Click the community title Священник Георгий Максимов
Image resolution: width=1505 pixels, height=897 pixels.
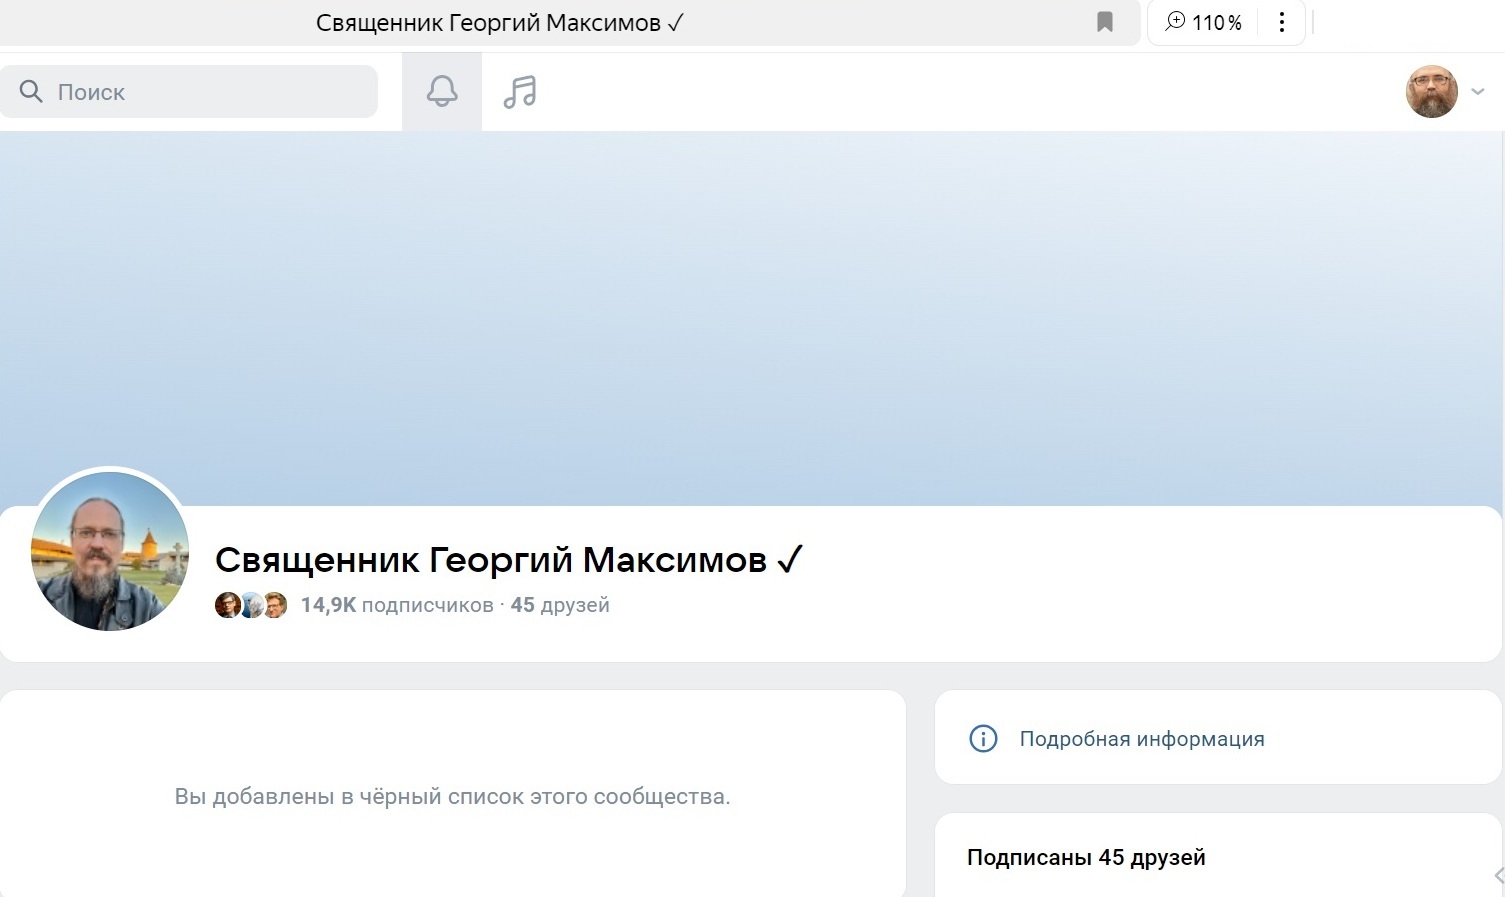[490, 560]
